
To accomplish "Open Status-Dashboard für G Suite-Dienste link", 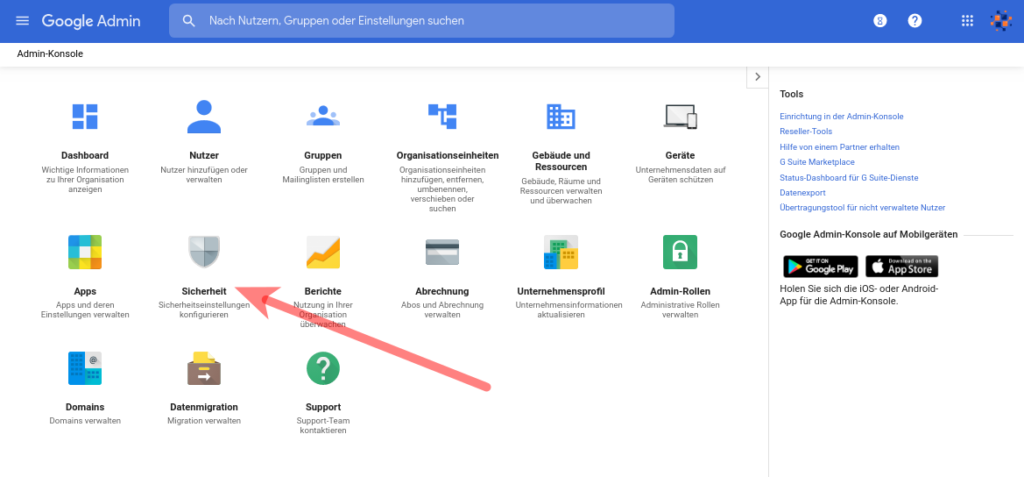I will pos(849,178).
